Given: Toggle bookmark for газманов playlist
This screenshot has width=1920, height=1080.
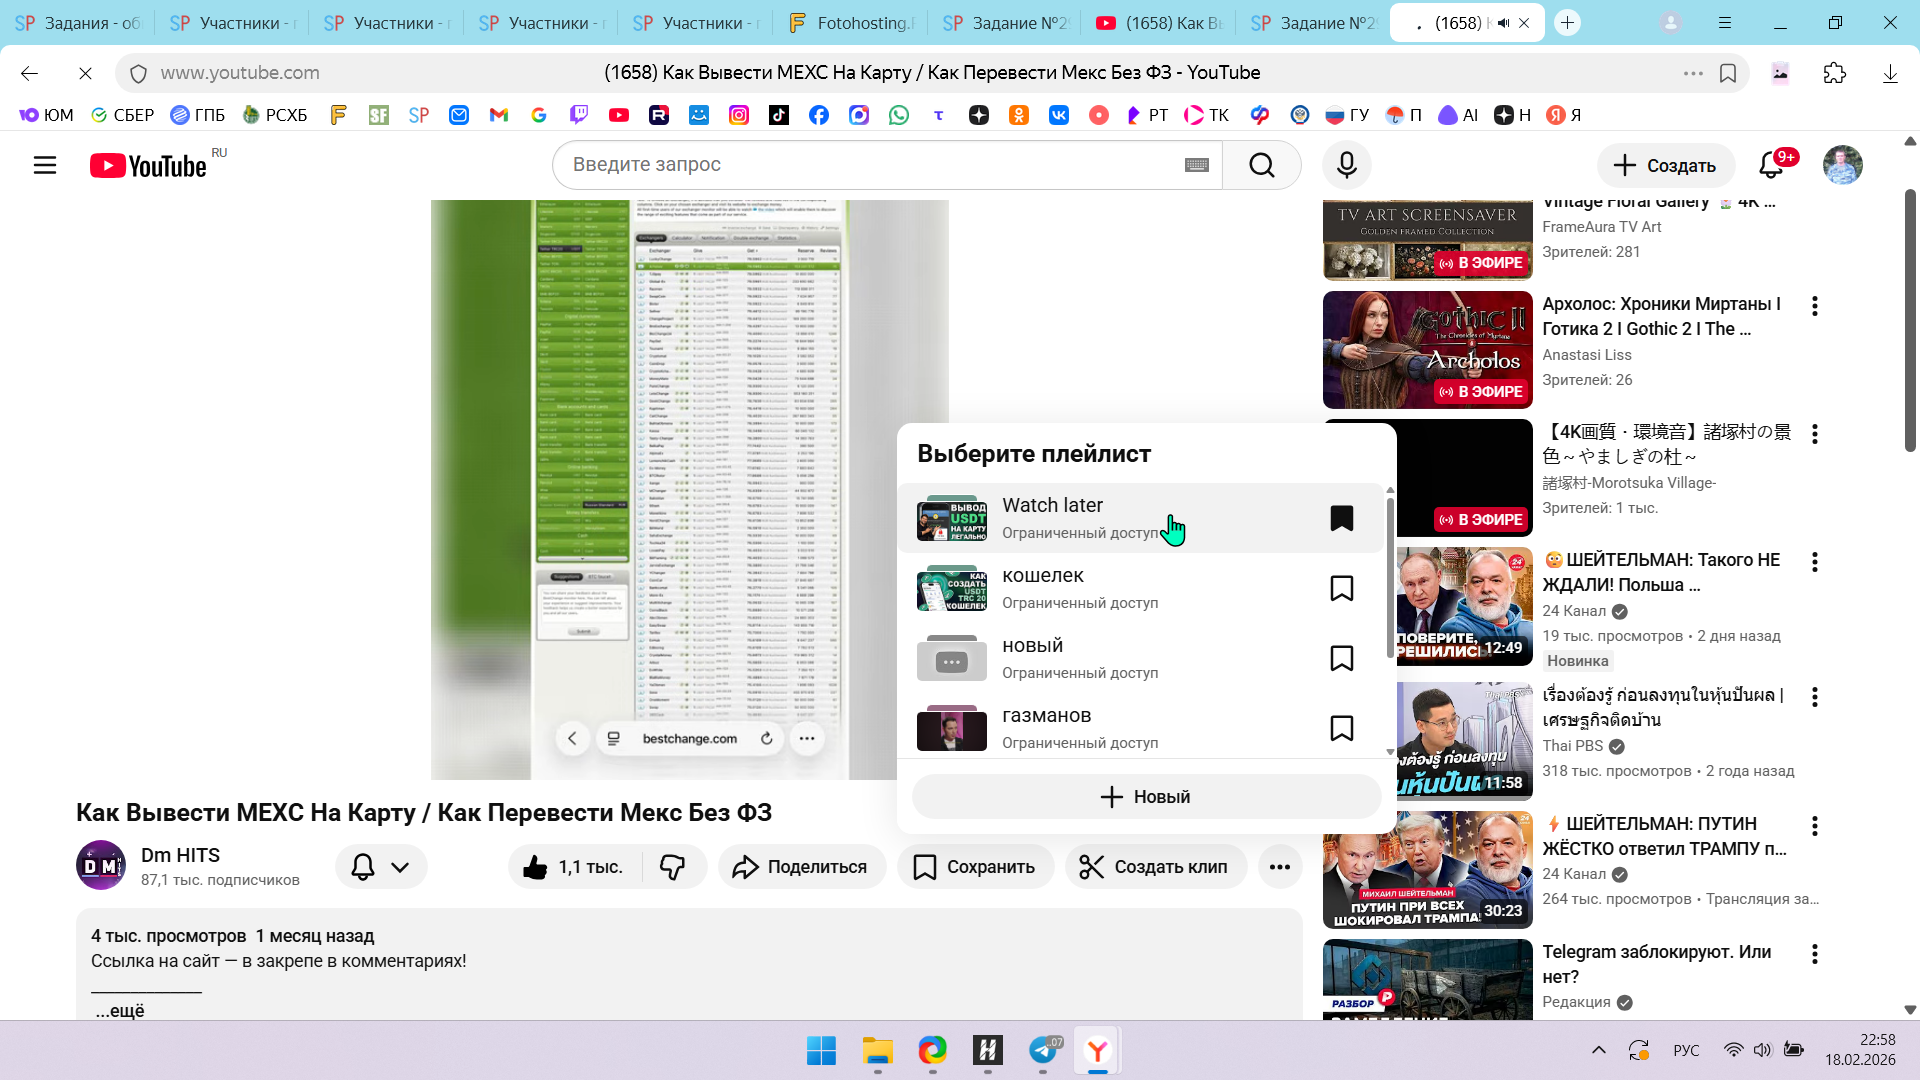Looking at the screenshot, I should [x=1341, y=728].
